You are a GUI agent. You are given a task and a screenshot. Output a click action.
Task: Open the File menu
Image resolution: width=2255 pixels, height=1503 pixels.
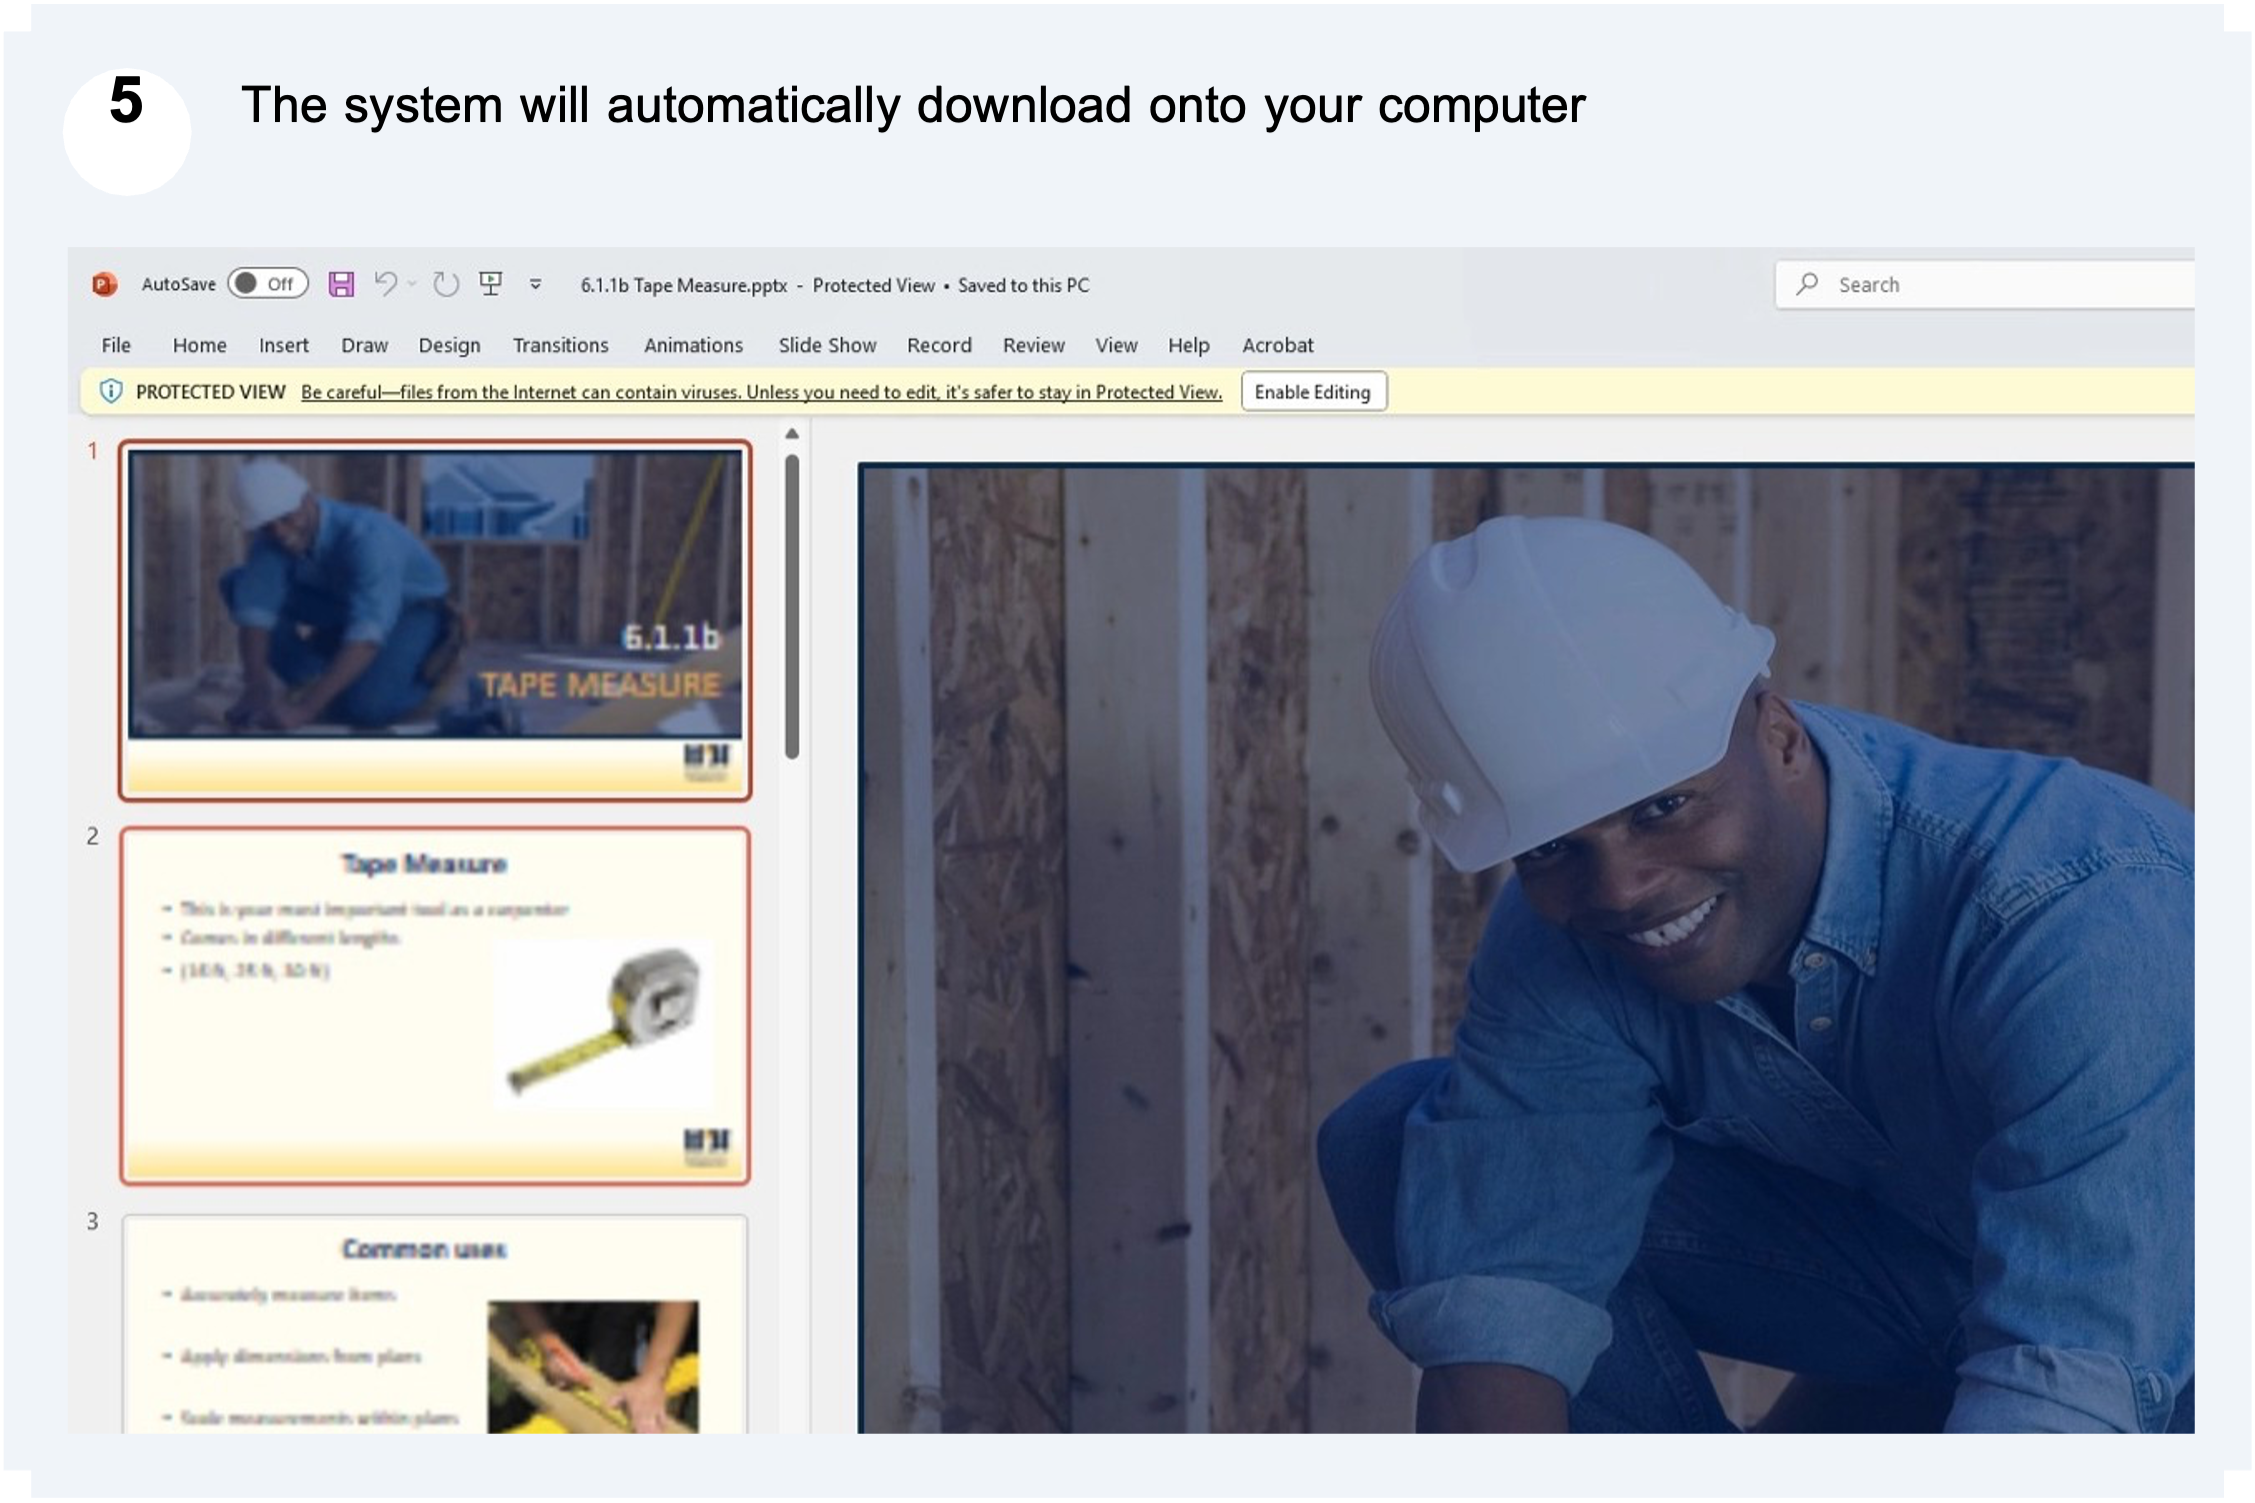tap(116, 345)
